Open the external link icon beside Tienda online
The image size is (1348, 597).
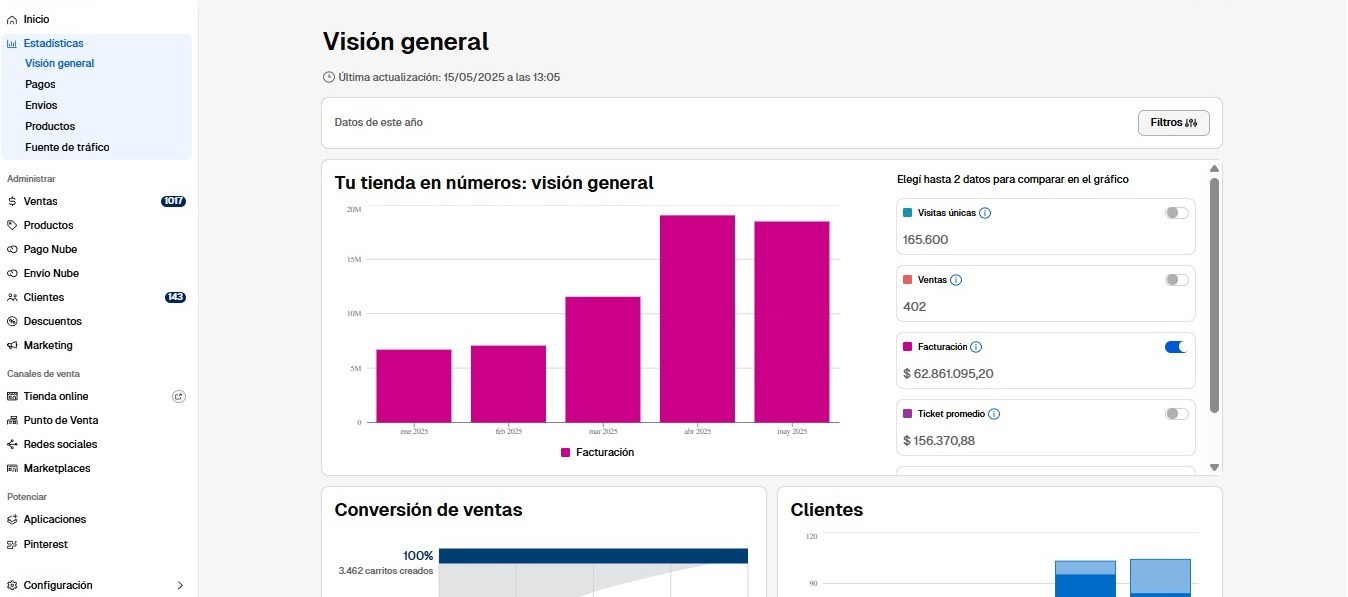coord(178,396)
